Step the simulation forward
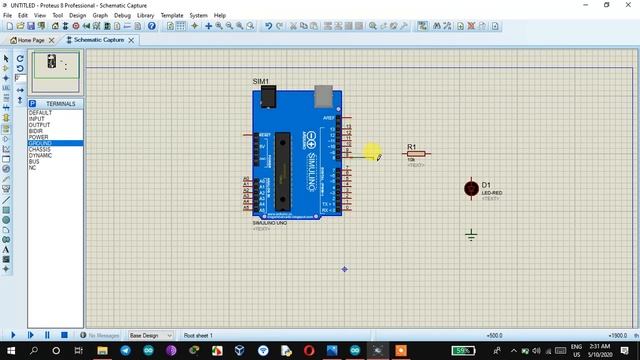This screenshot has width=640, height=360. pos(31,335)
